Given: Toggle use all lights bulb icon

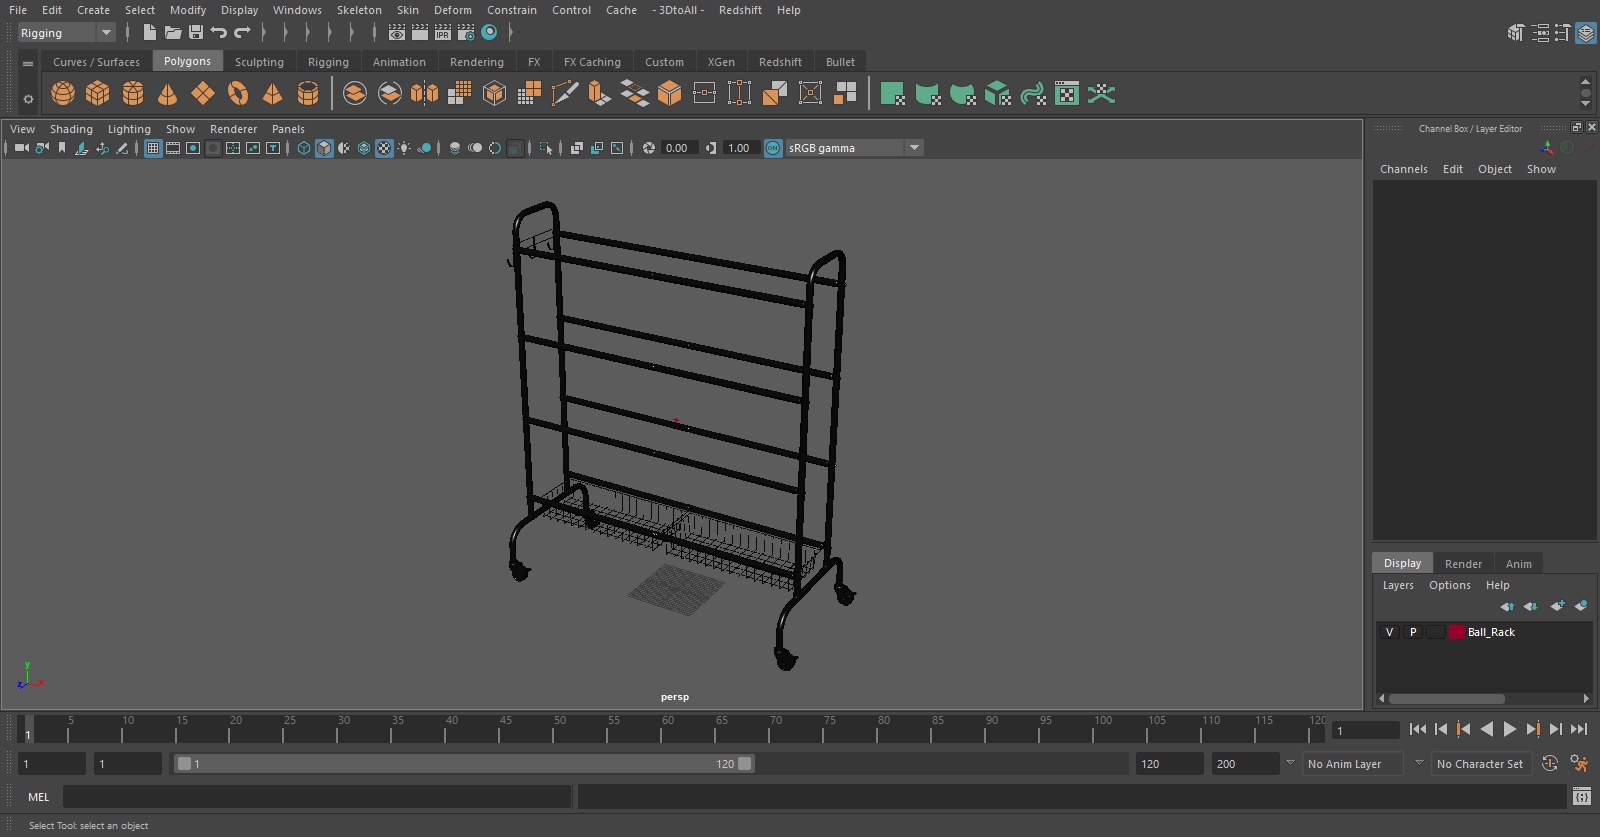Looking at the screenshot, I should point(404,148).
